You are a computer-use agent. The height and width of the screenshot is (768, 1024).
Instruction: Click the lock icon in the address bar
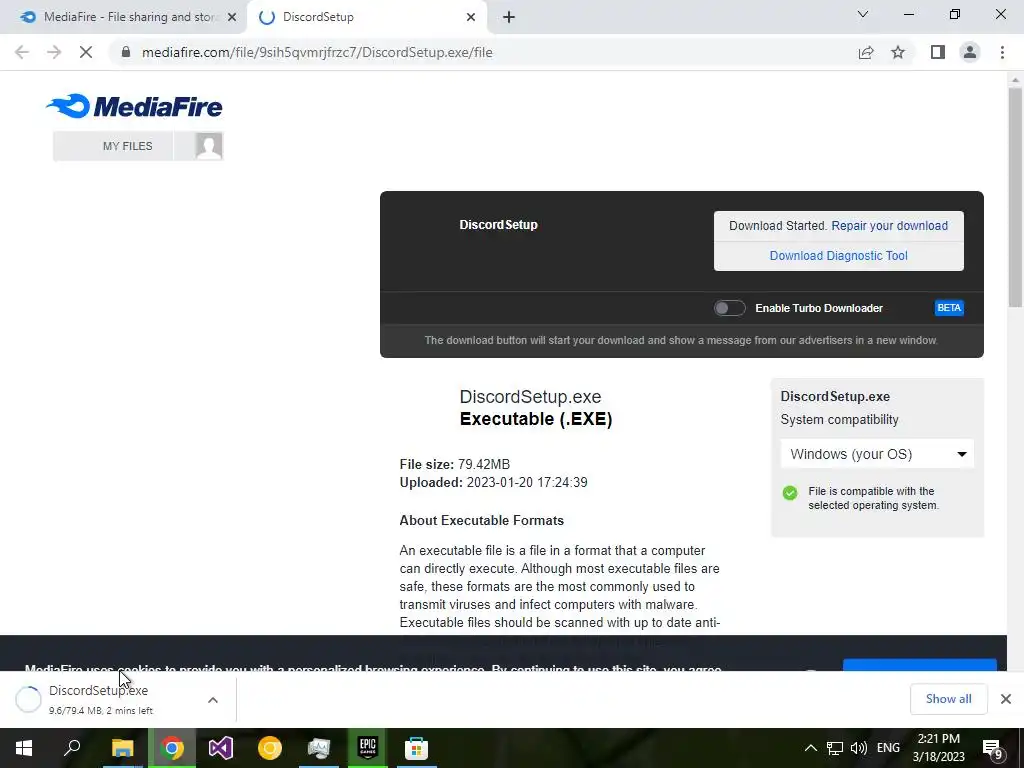[x=126, y=52]
